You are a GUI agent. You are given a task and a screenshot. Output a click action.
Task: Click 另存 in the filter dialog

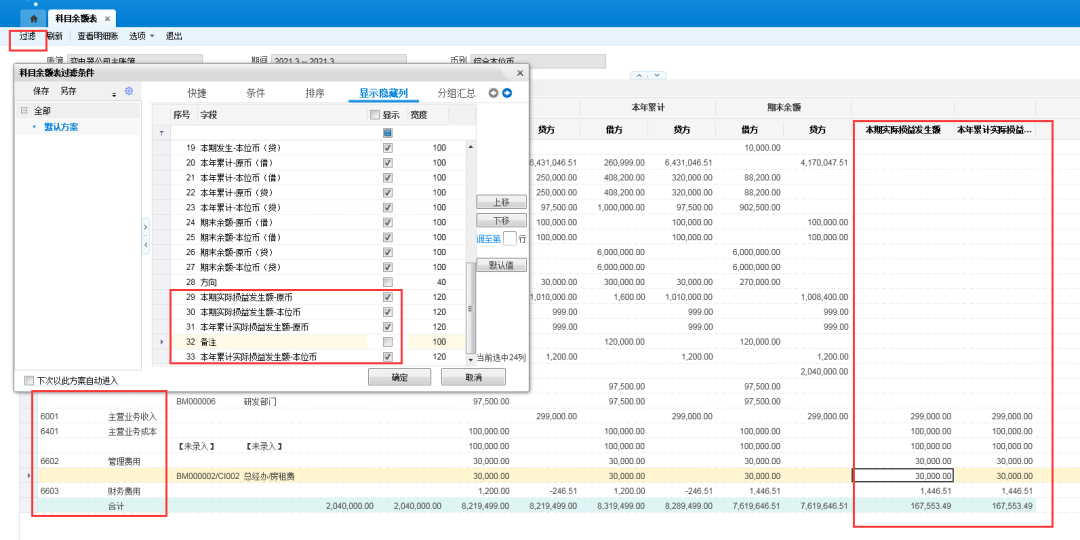(68, 91)
